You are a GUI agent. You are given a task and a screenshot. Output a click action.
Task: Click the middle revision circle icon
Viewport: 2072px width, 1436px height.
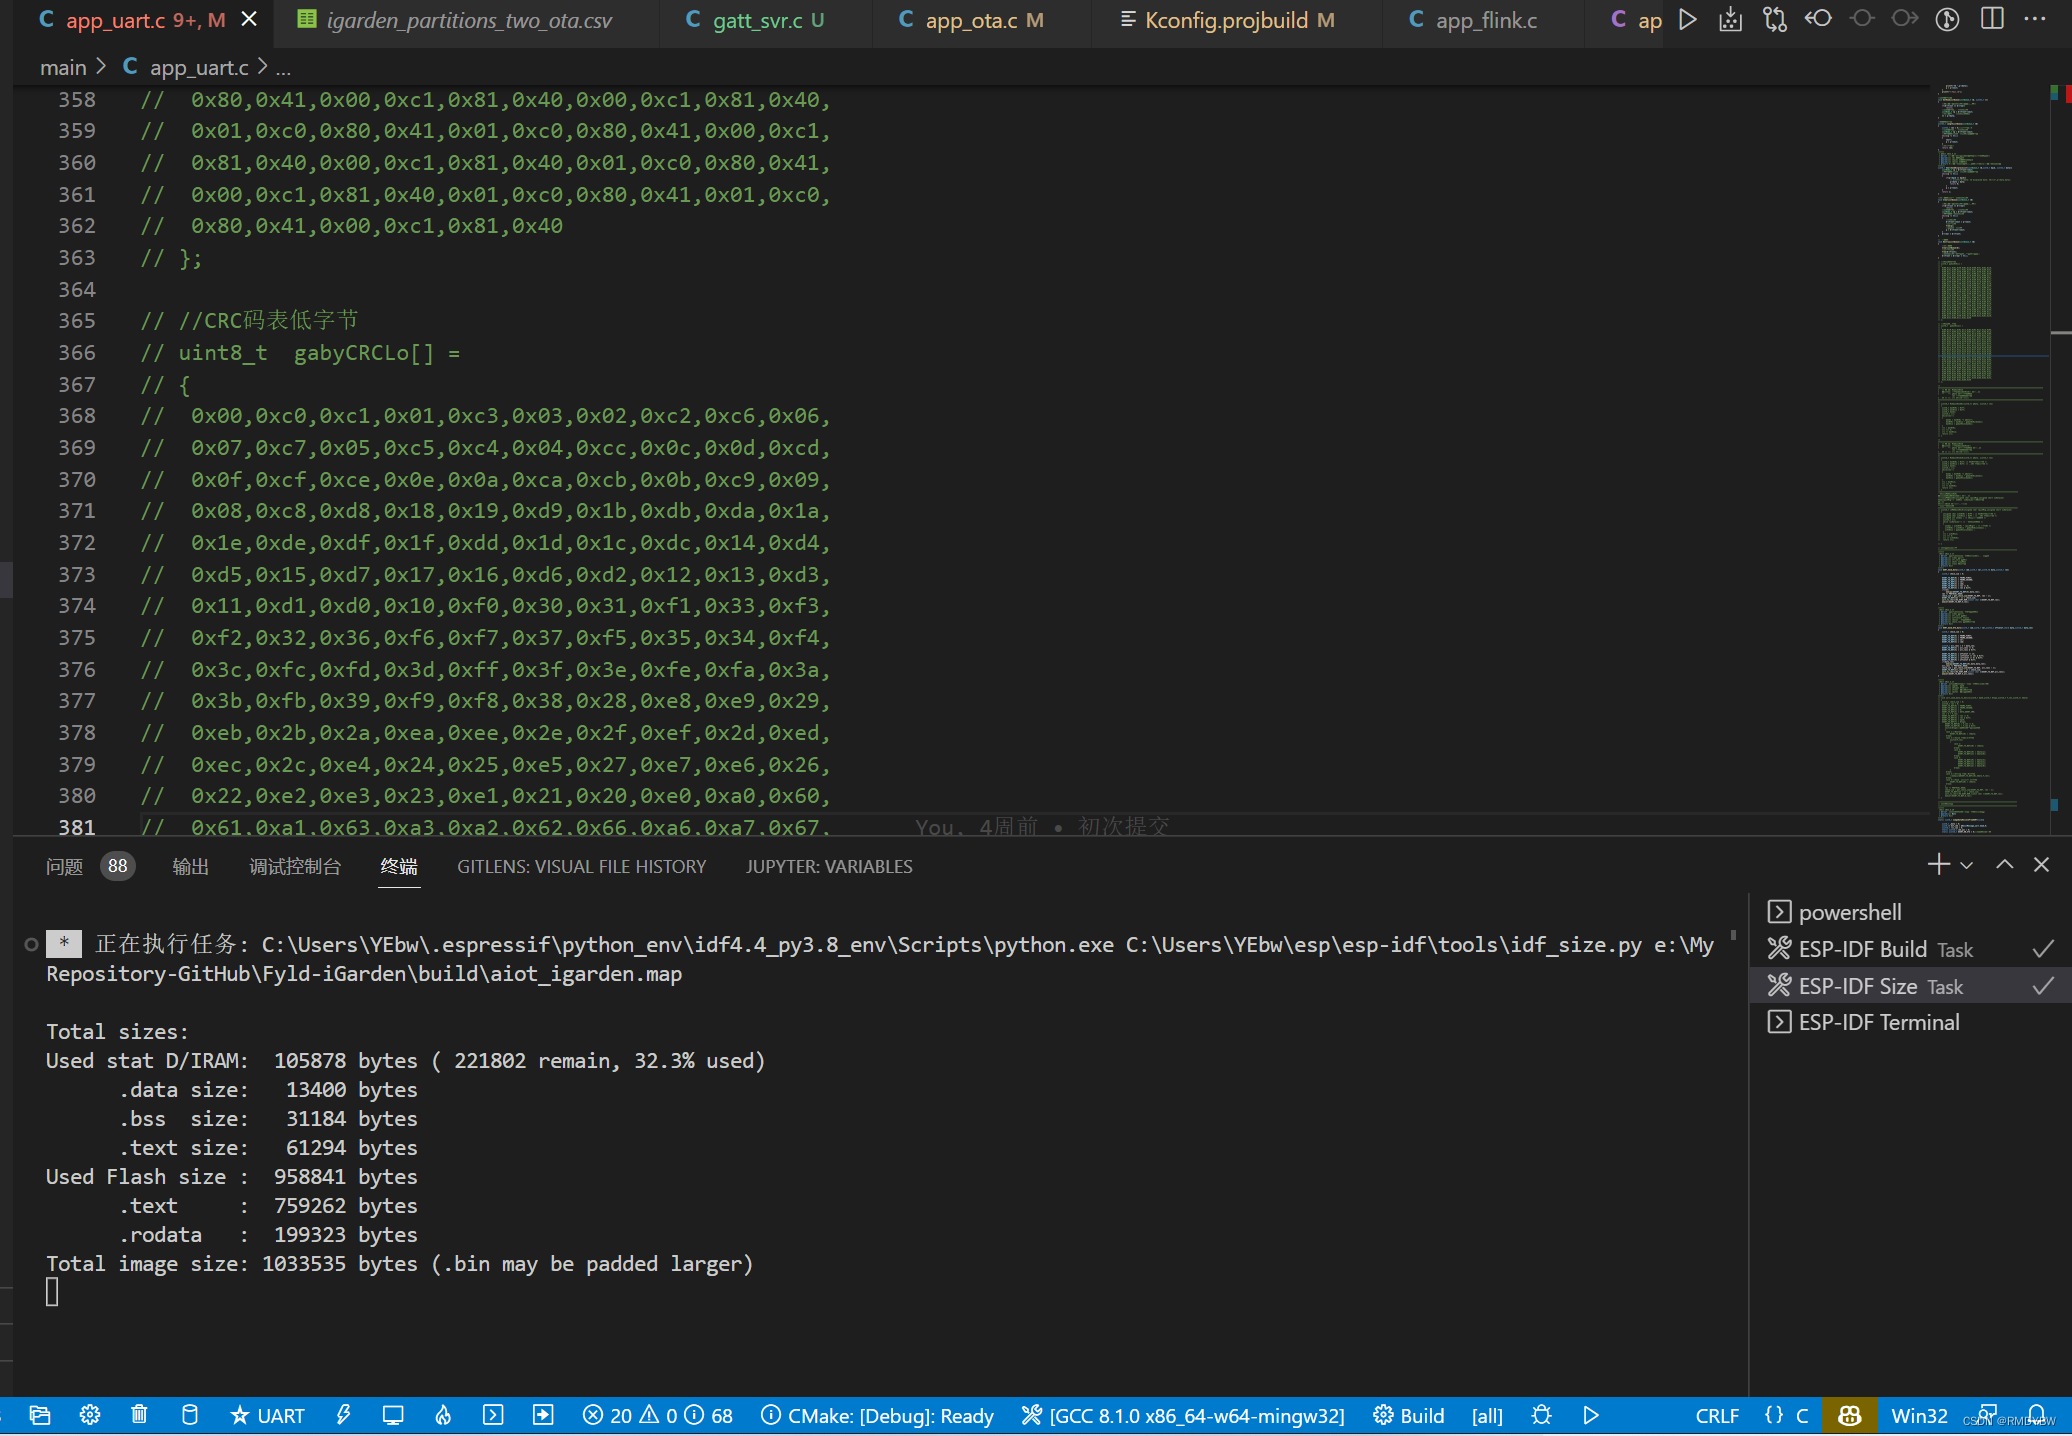click(x=1861, y=19)
